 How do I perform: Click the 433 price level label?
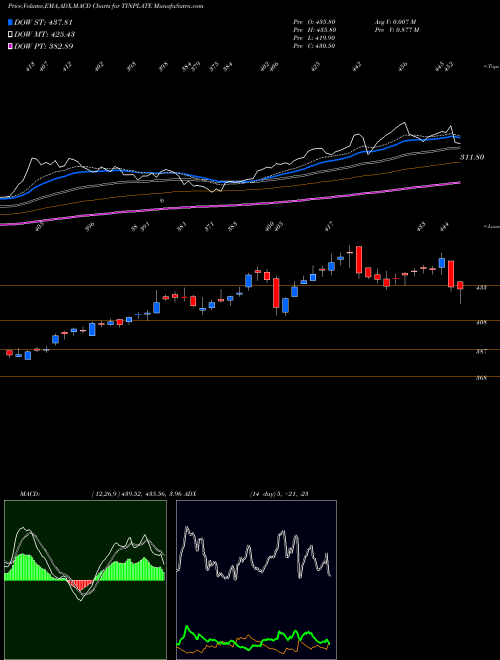click(x=481, y=288)
